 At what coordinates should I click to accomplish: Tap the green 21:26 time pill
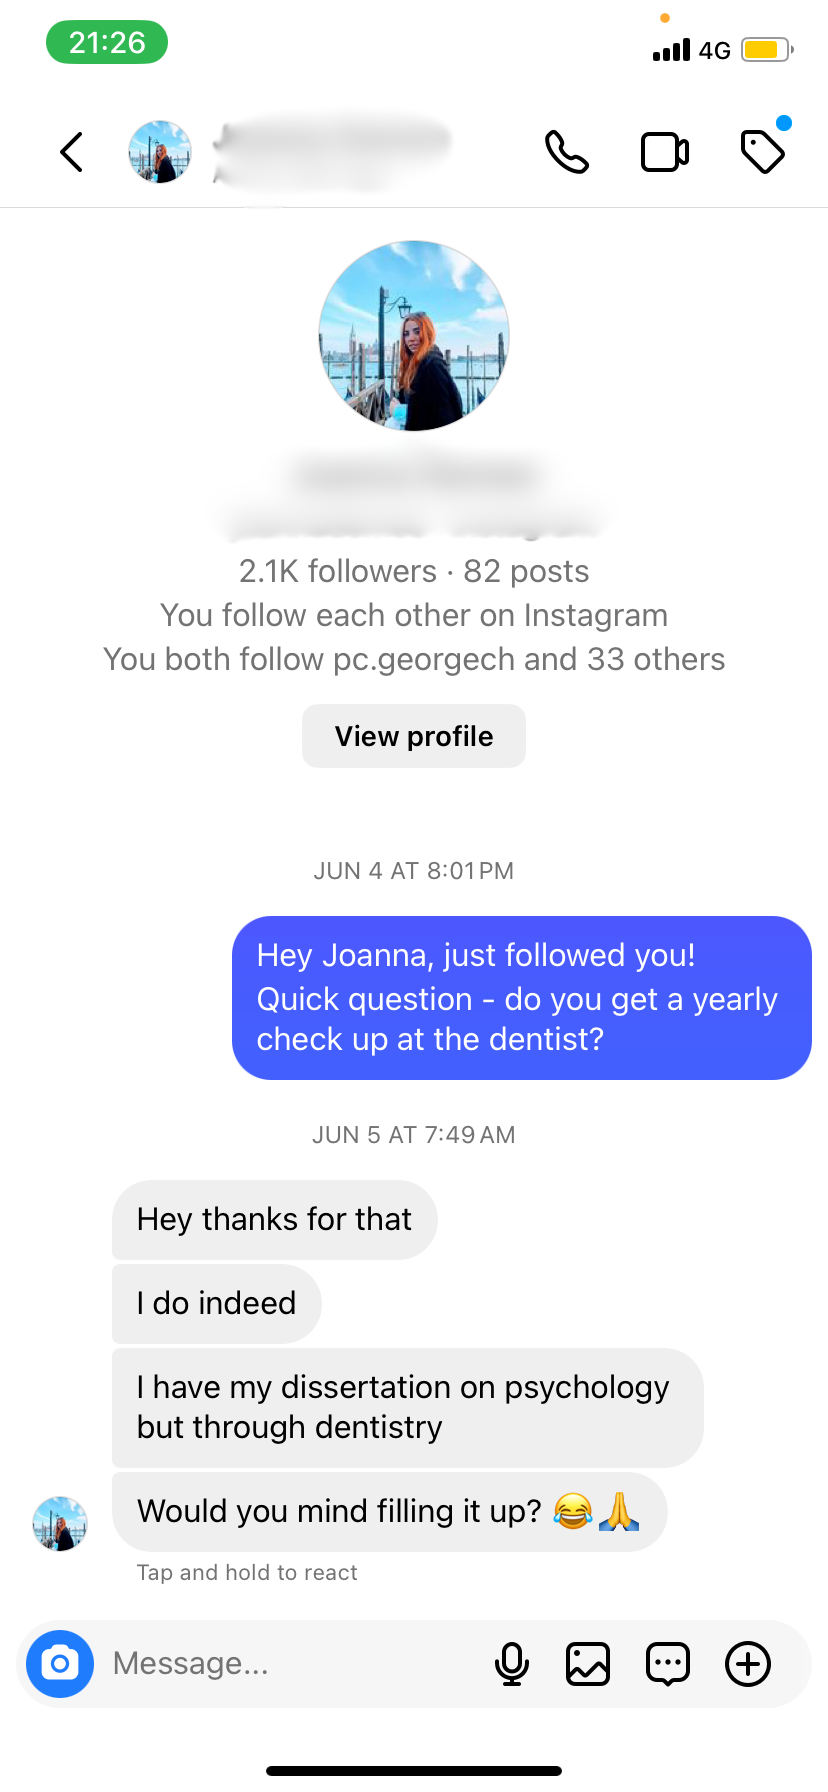click(x=107, y=43)
